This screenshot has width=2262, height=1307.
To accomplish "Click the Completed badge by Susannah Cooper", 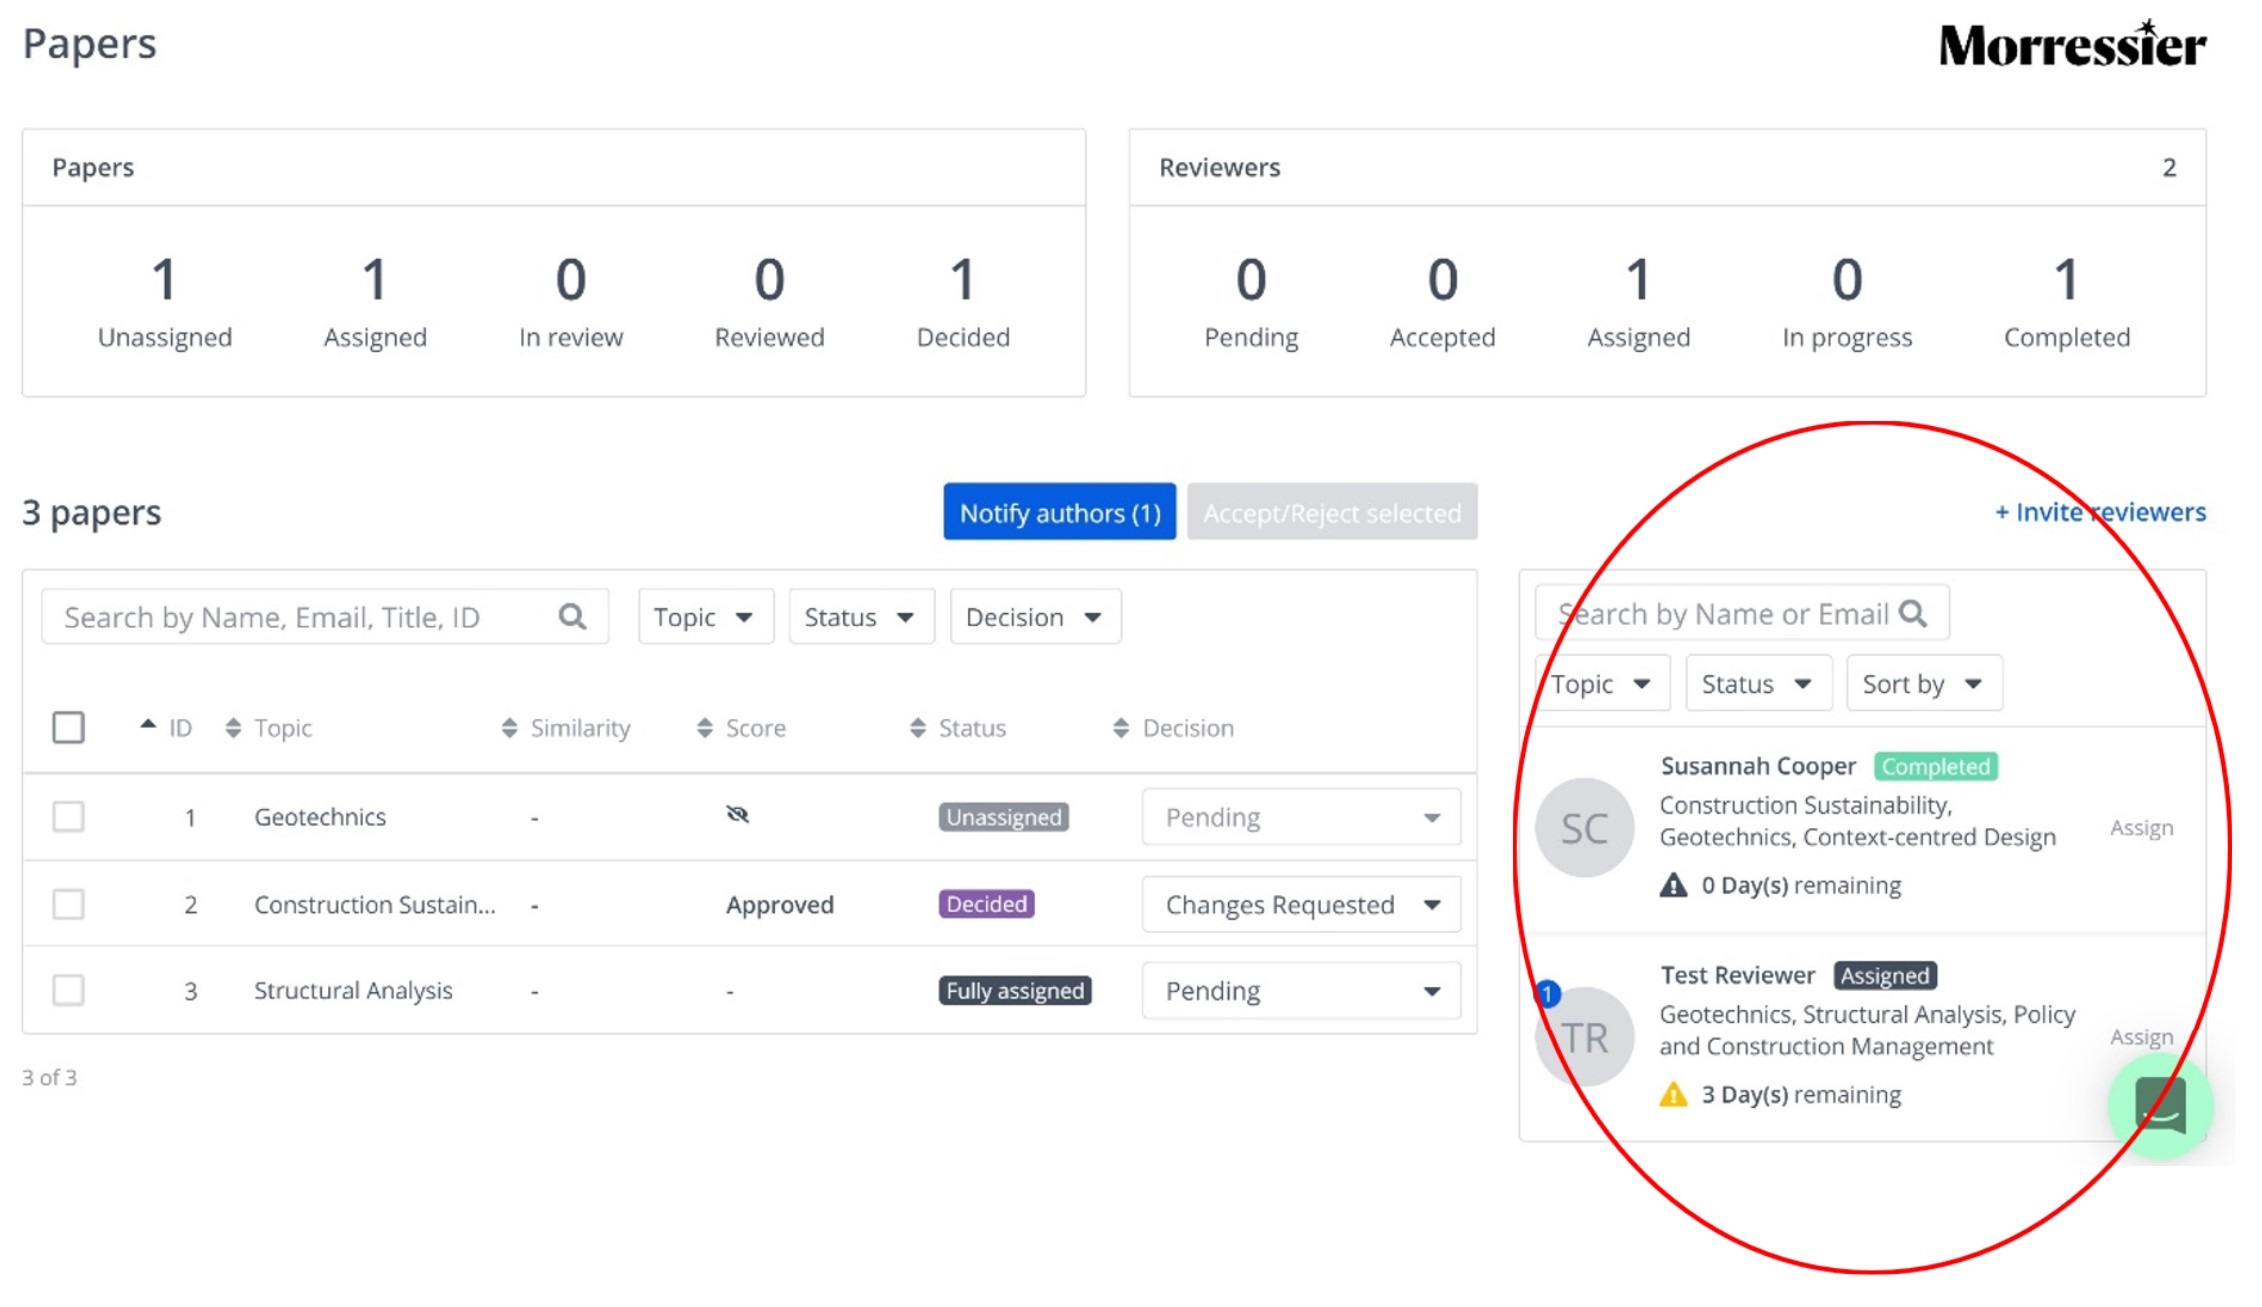I will 1935,766.
